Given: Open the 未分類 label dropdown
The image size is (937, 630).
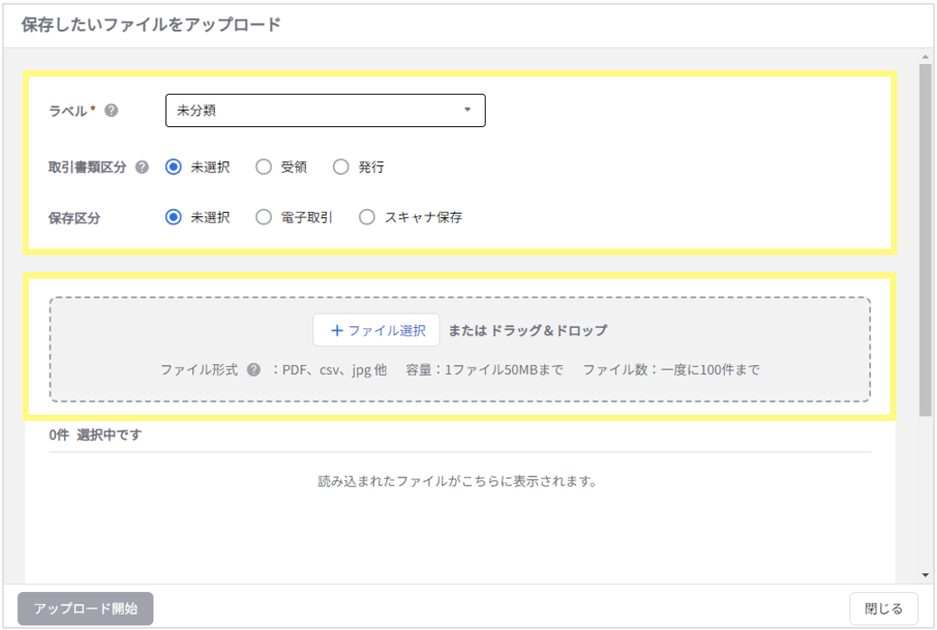Looking at the screenshot, I should click(325, 111).
